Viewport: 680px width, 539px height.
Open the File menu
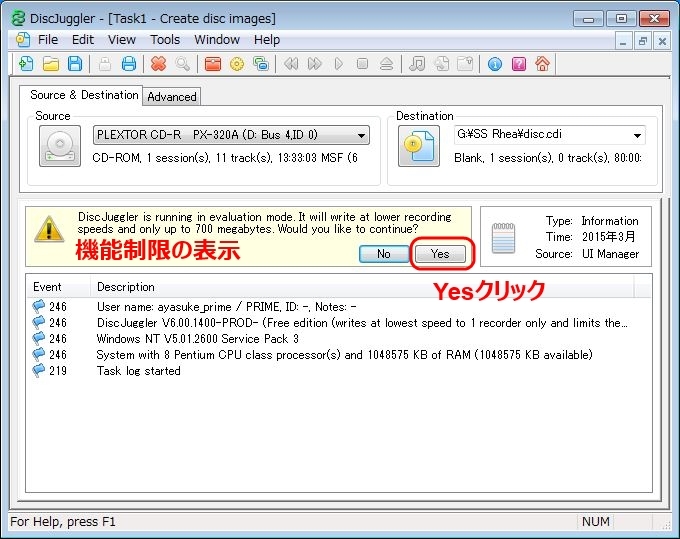tap(48, 40)
